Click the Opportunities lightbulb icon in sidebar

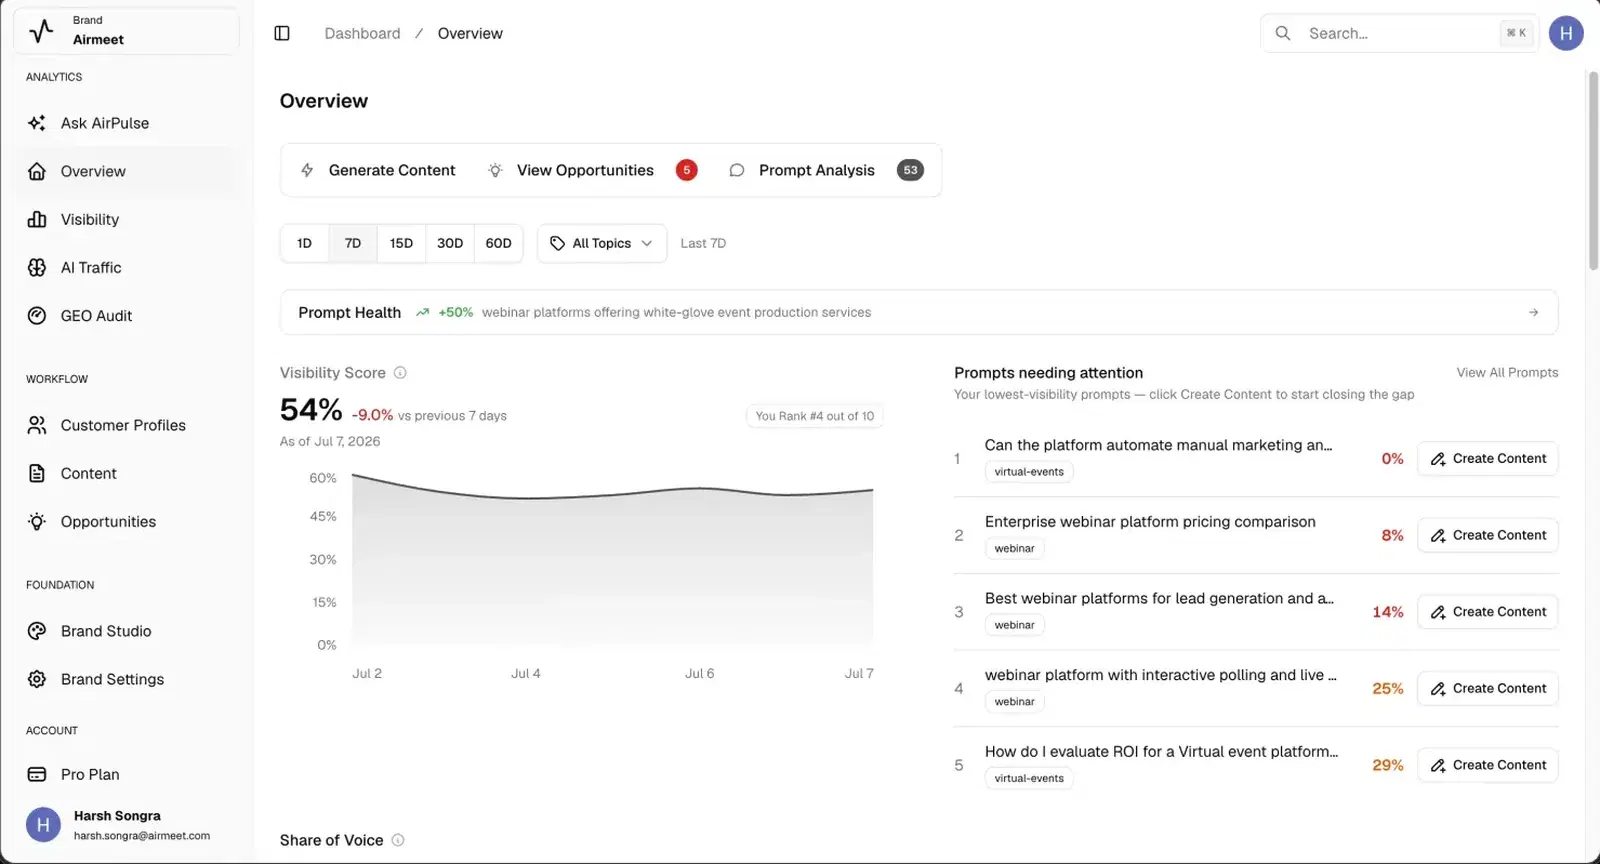coord(37,521)
